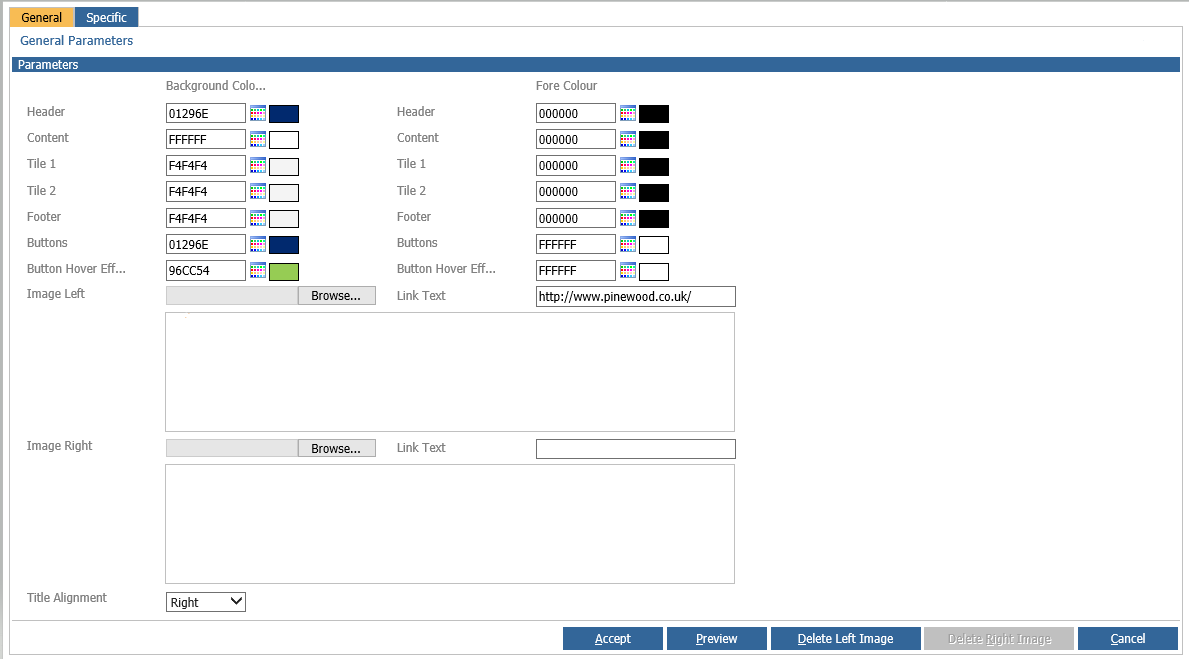The height and width of the screenshot is (659, 1189).
Task: Click the Cancel button
Action: point(1128,639)
